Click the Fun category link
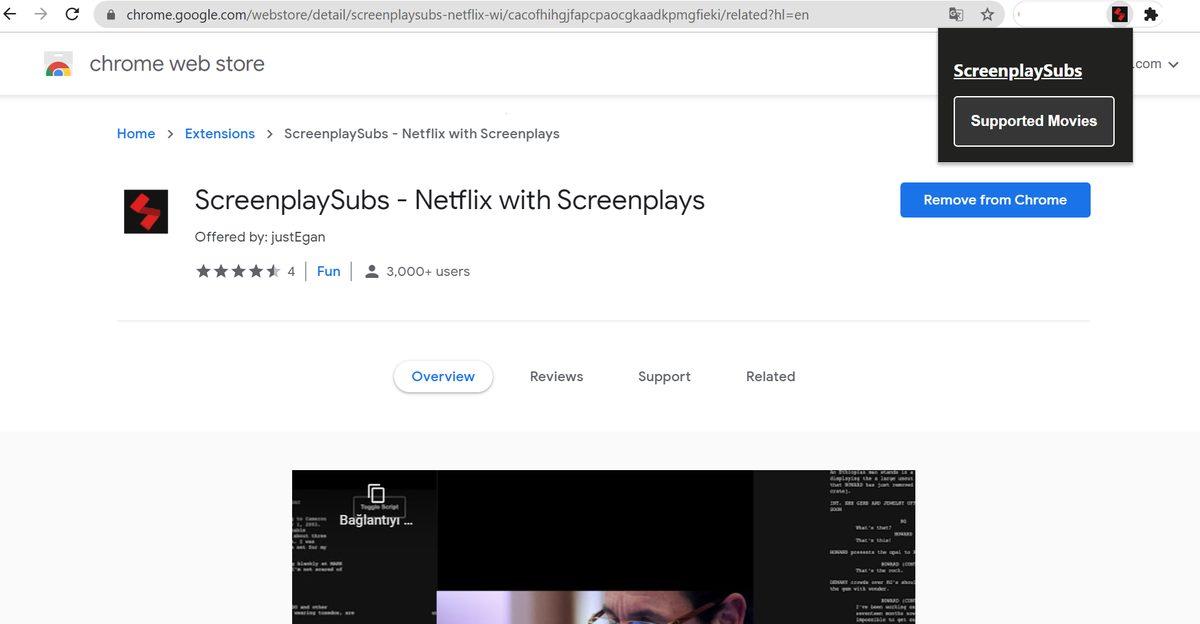This screenshot has width=1200, height=624. point(328,270)
